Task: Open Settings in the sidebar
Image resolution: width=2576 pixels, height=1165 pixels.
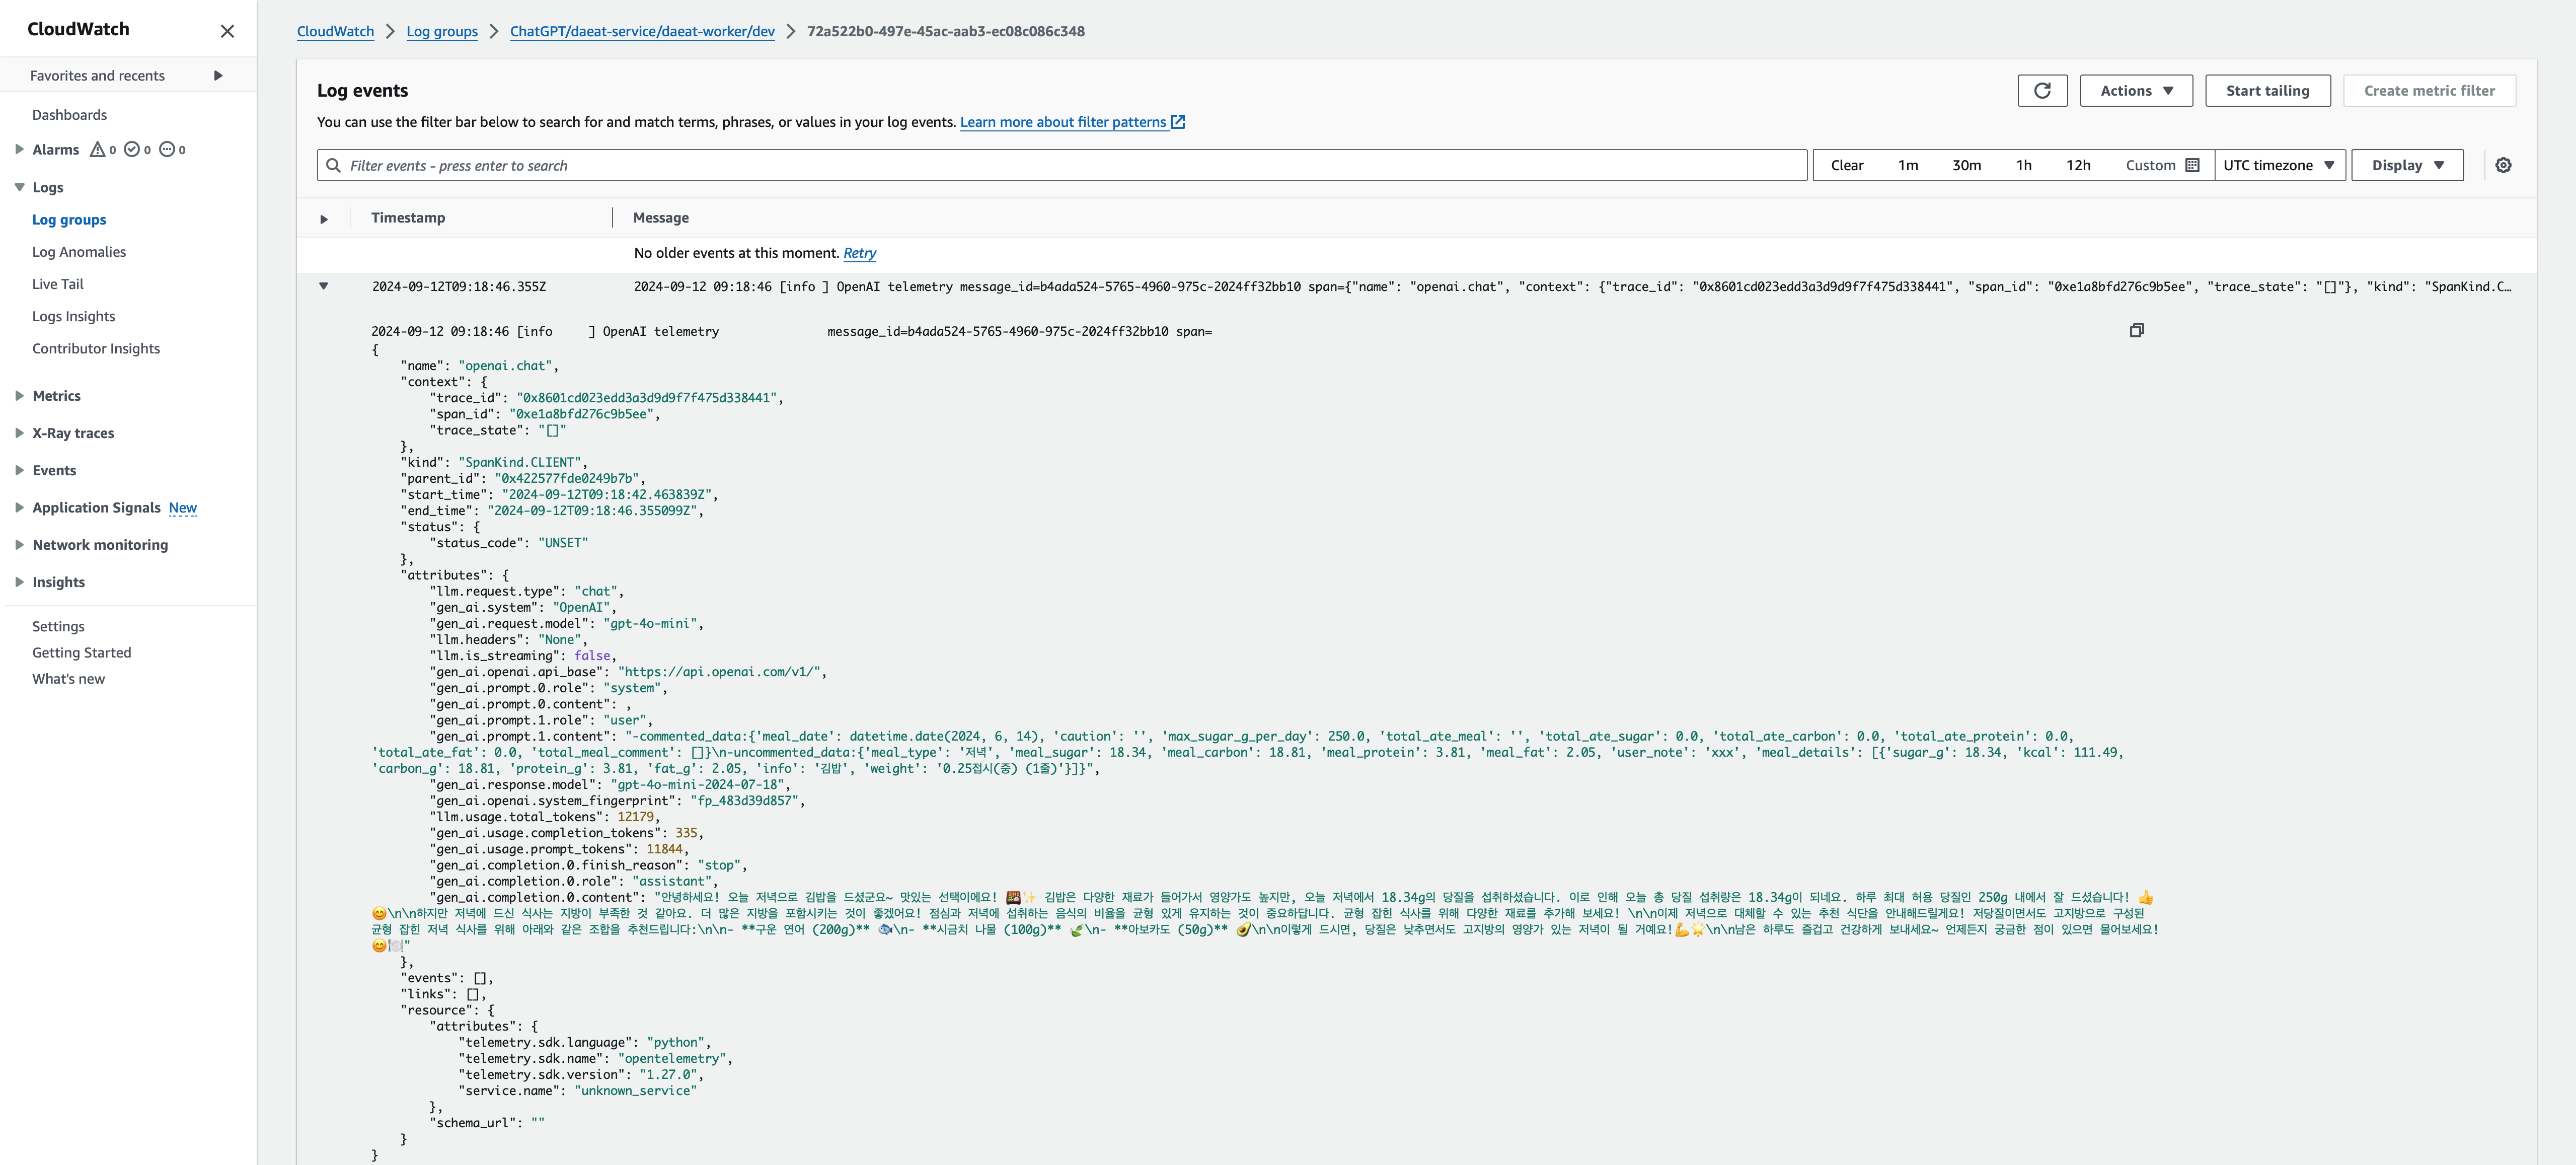Action: tap(58, 627)
